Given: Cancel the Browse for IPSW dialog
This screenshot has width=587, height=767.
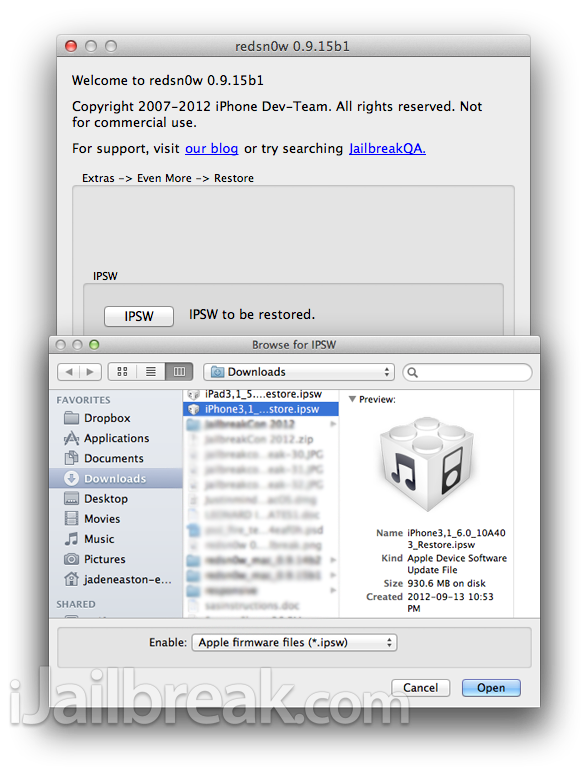Looking at the screenshot, I should pos(420,688).
